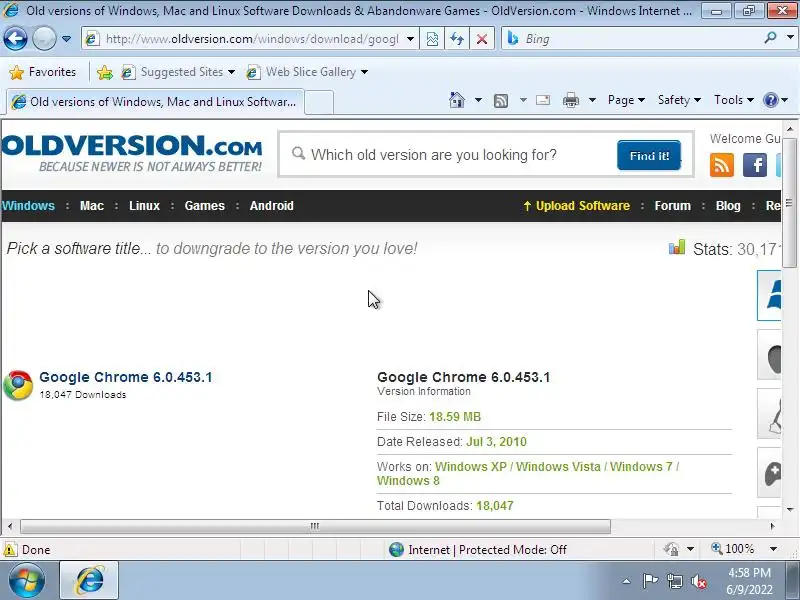
Task: Click the orange RSS feed icon
Action: [x=721, y=165]
